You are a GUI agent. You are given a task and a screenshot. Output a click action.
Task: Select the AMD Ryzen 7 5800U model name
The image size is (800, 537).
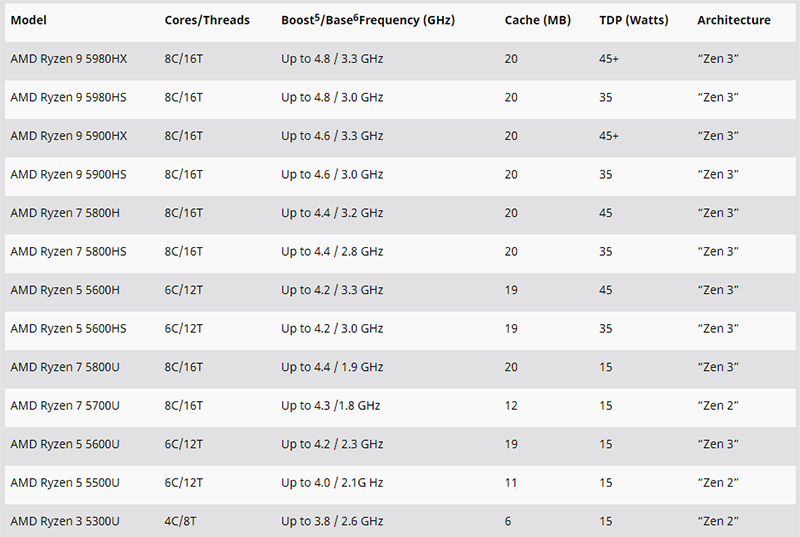click(x=65, y=367)
